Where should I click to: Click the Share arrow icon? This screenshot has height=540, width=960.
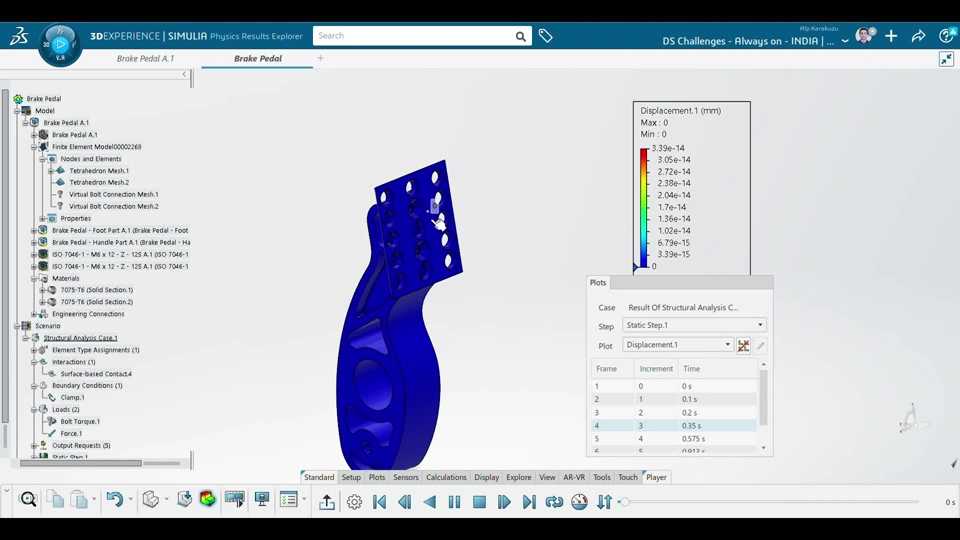(918, 36)
